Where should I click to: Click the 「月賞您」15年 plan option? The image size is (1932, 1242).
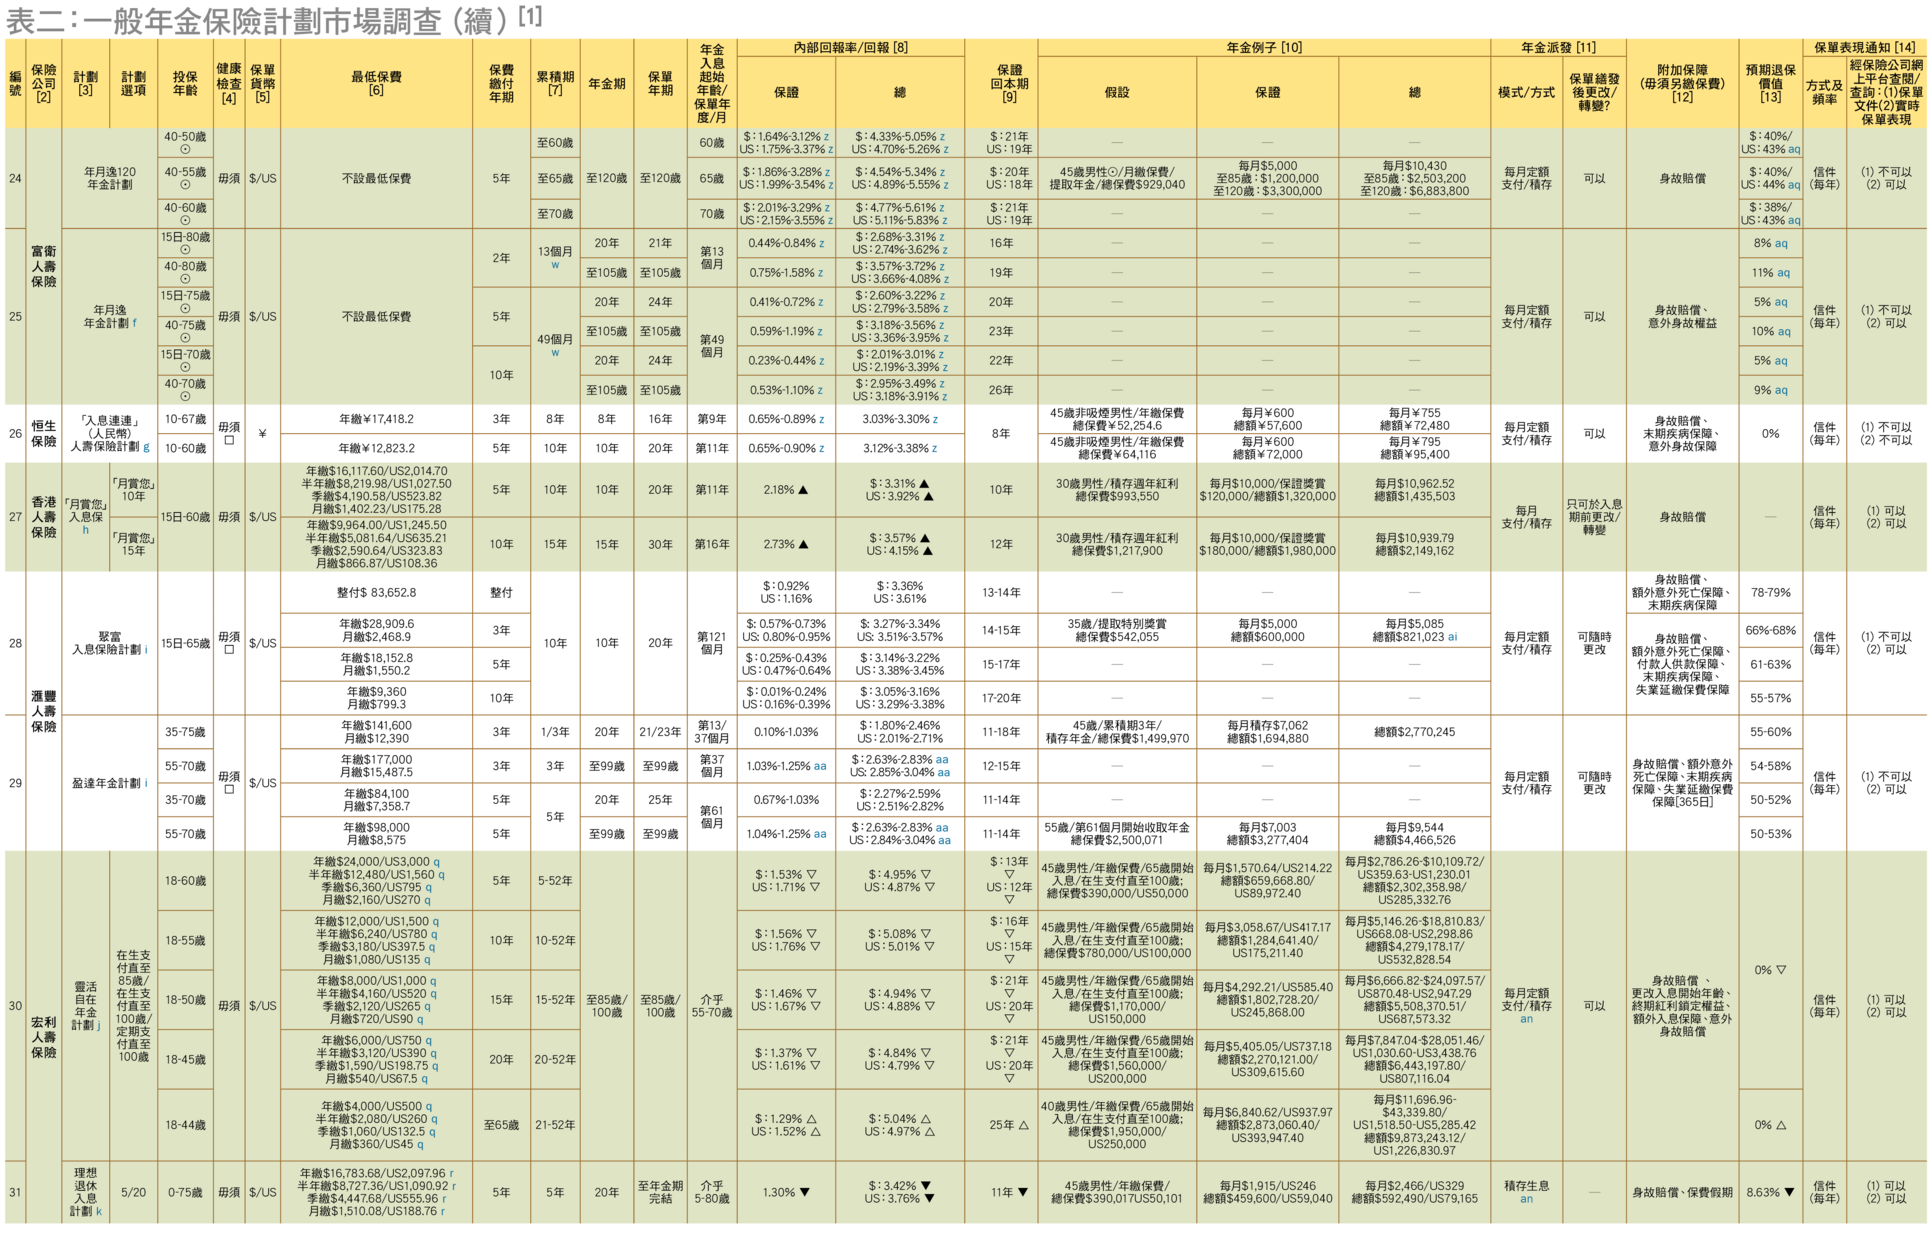tap(133, 544)
